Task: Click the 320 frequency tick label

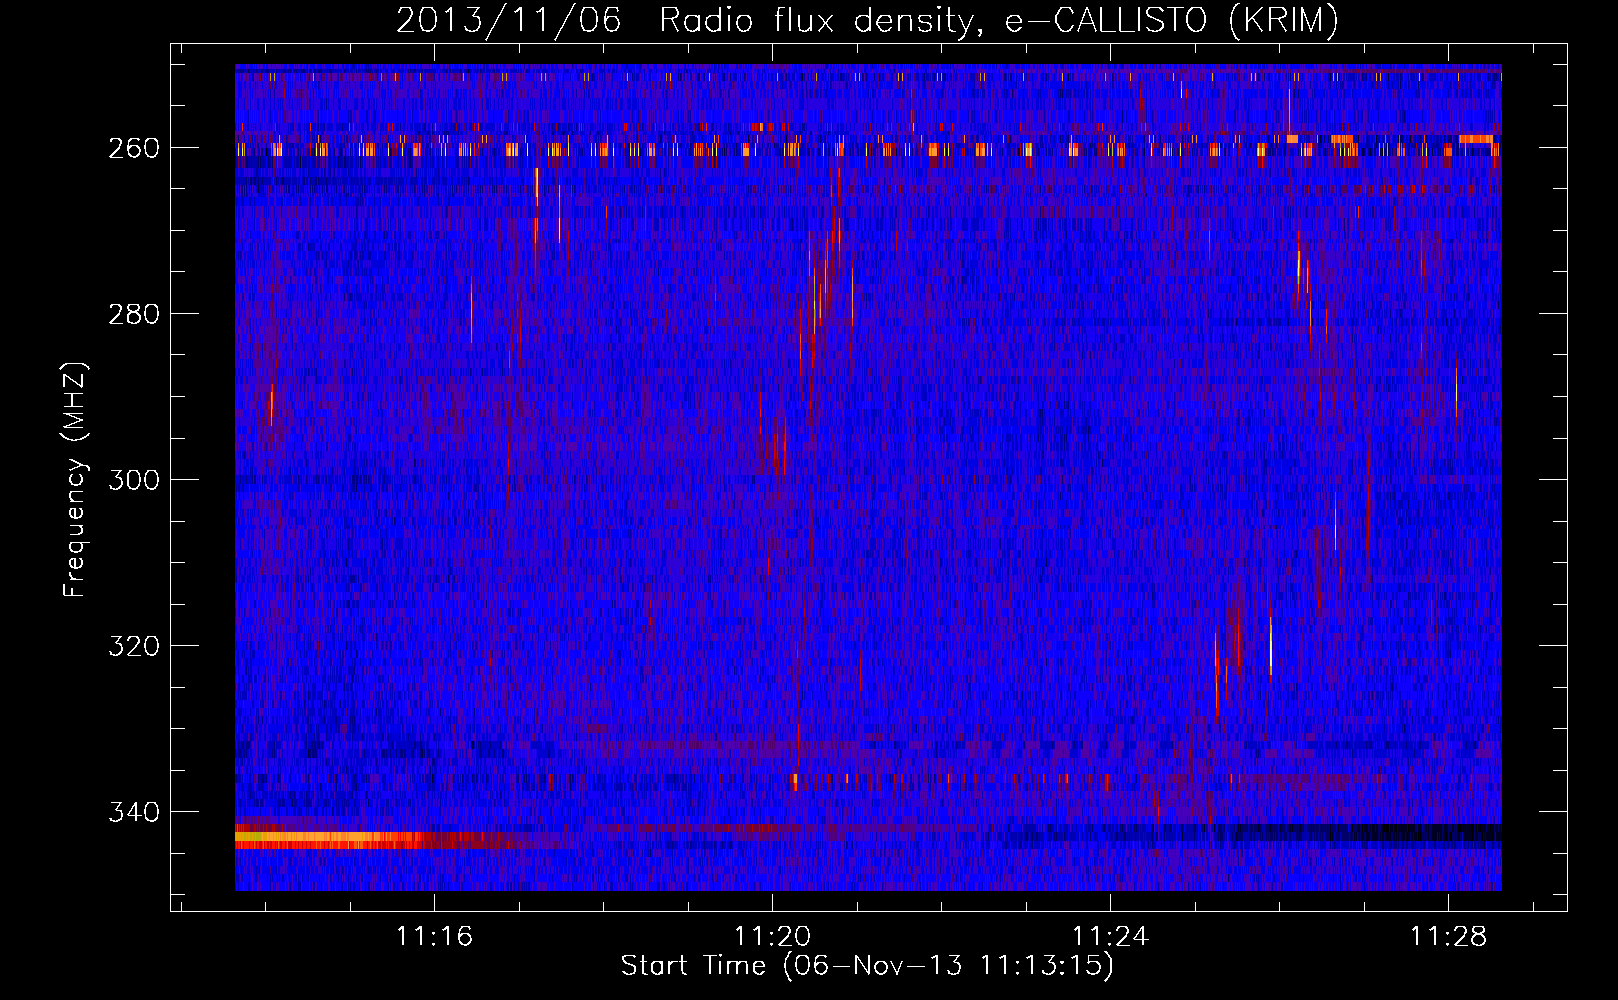Action: click(134, 646)
